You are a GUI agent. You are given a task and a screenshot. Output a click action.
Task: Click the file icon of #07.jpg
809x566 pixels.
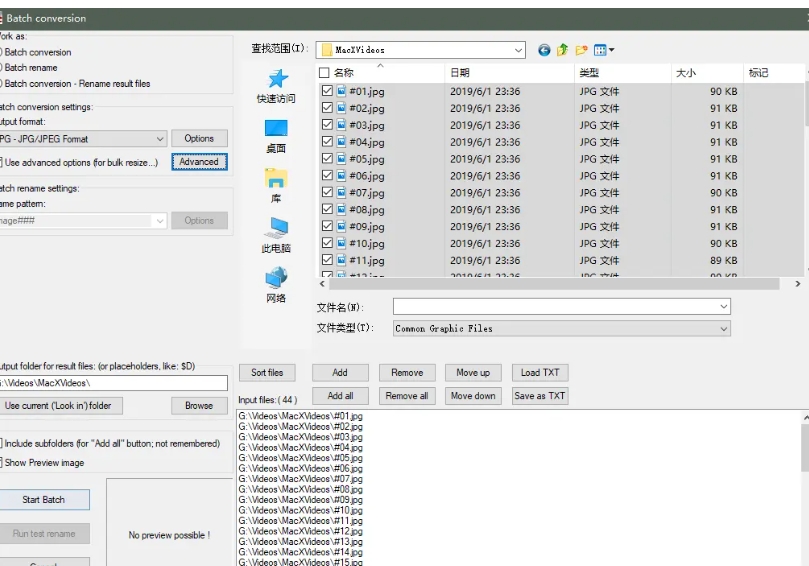[342, 192]
